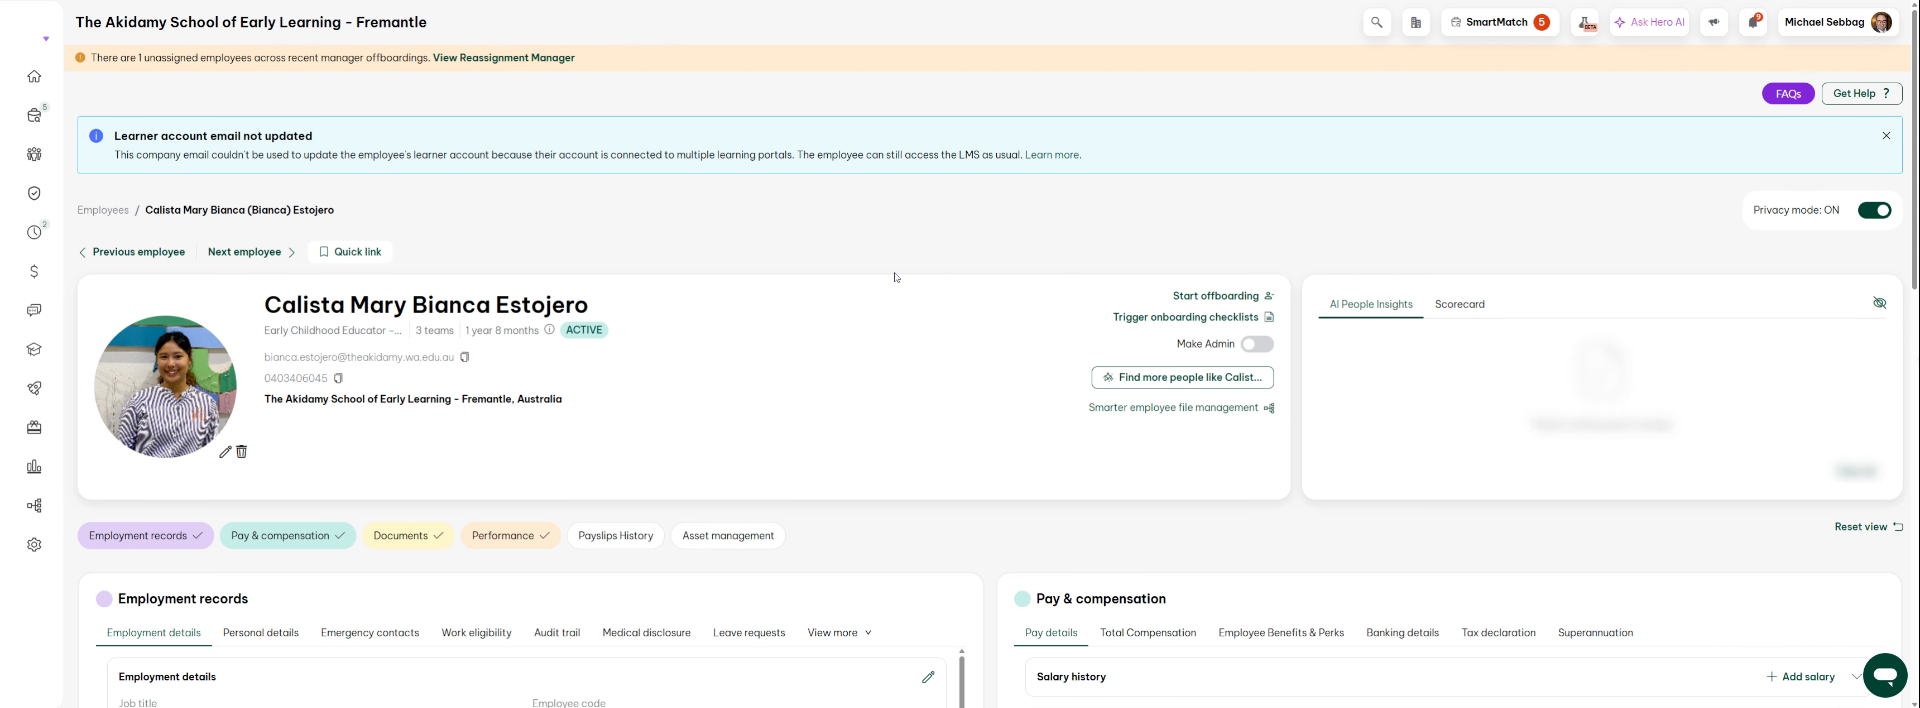1920x708 pixels.
Task: Toggle the Documents section chip
Action: pyautogui.click(x=408, y=536)
